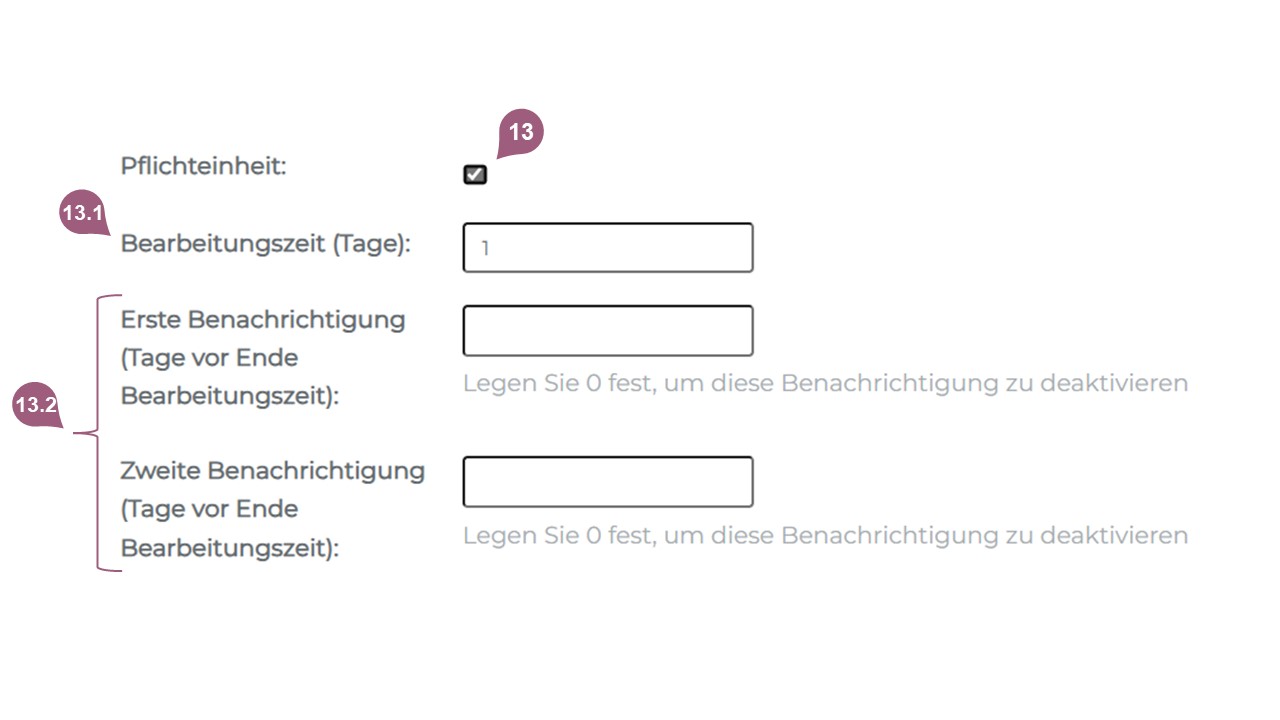This screenshot has width=1280, height=720.
Task: Click the word "(Tage)" in the Bearbeitungszeit label
Action: pyautogui.click(x=371, y=244)
